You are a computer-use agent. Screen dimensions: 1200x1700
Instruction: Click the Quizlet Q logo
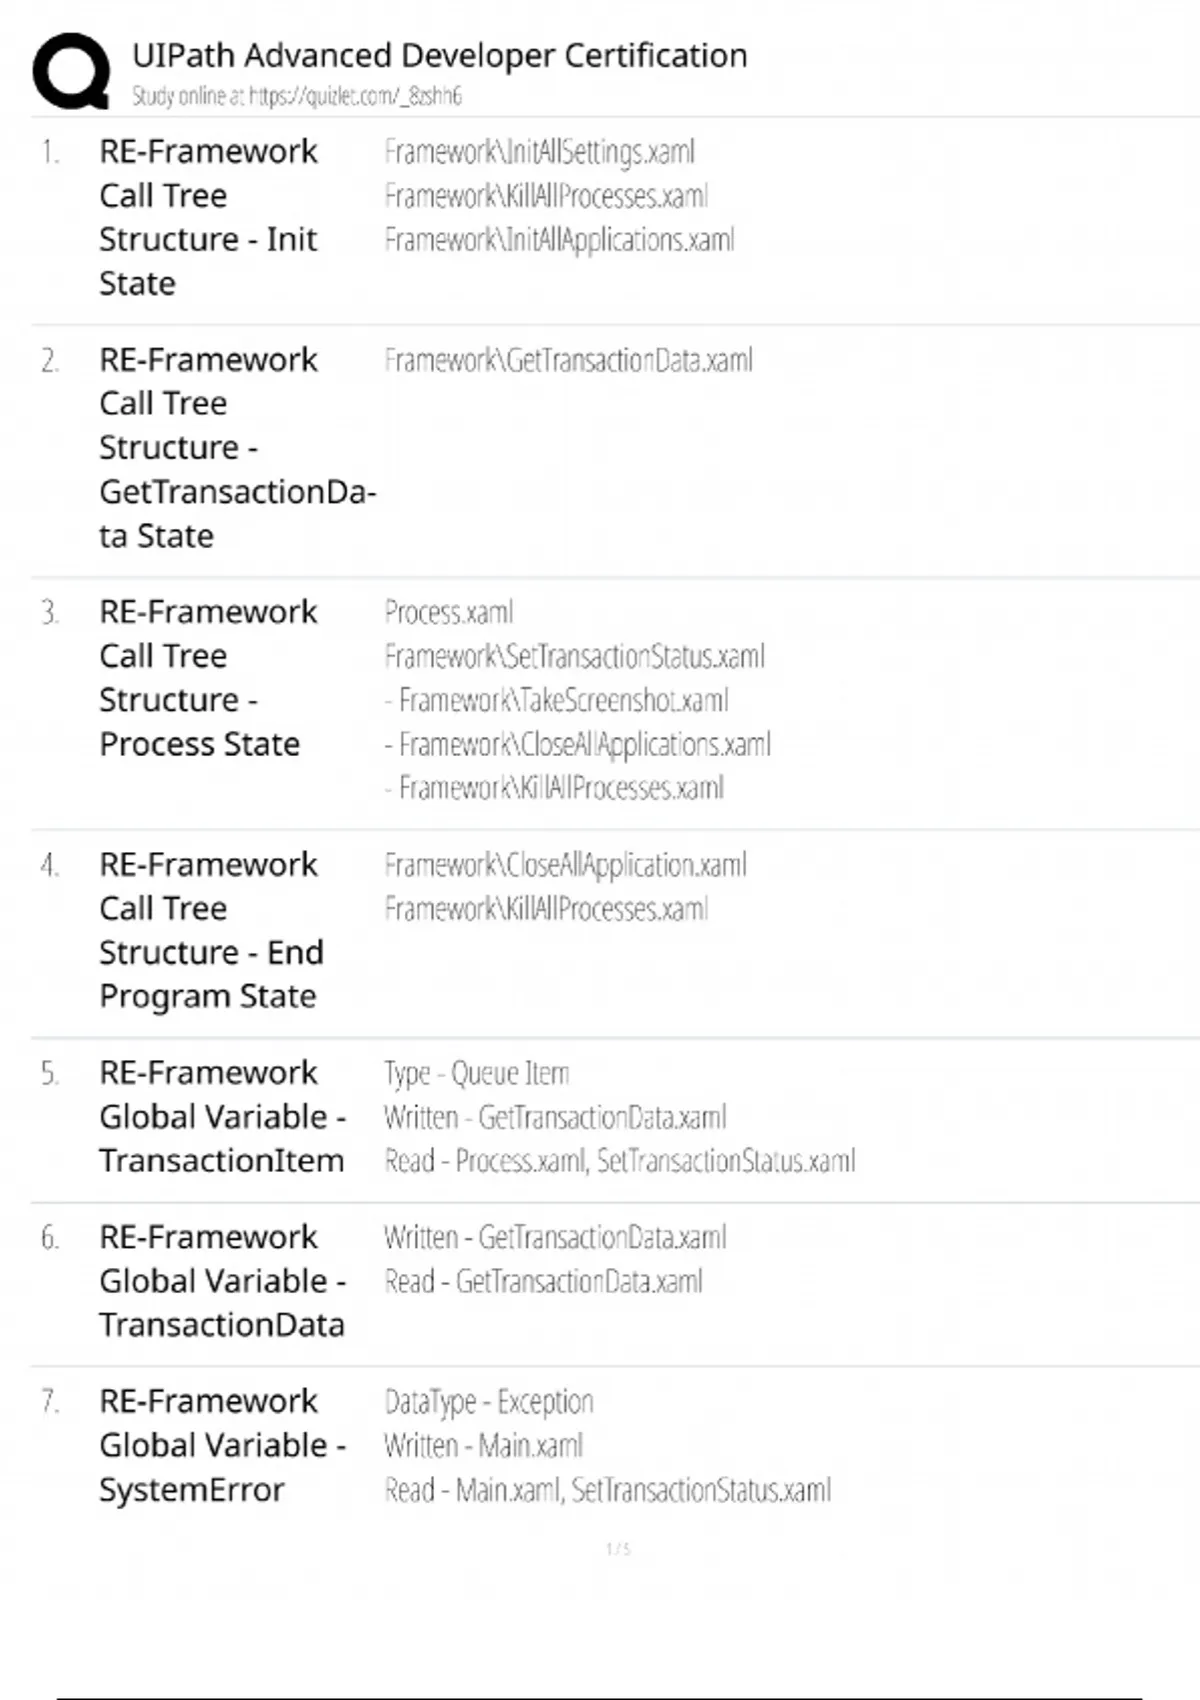[71, 71]
